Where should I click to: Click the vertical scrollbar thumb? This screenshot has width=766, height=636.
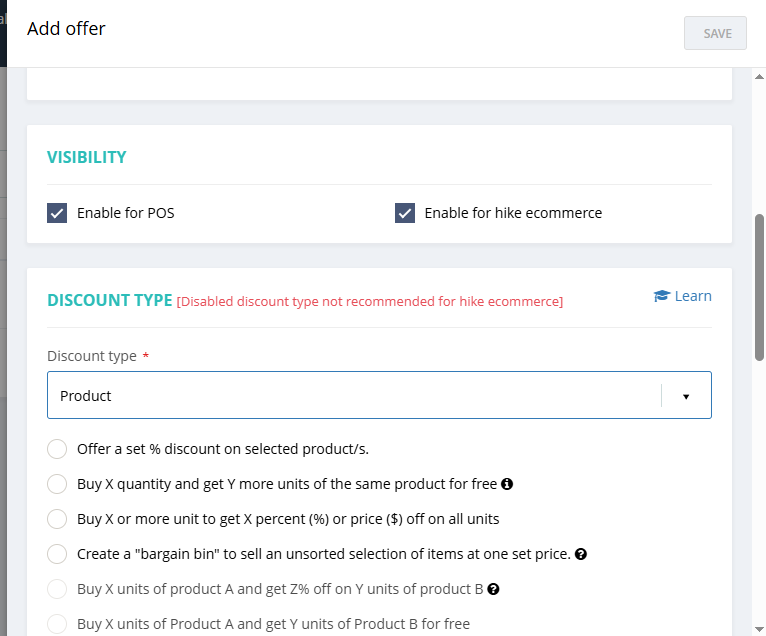(760, 287)
